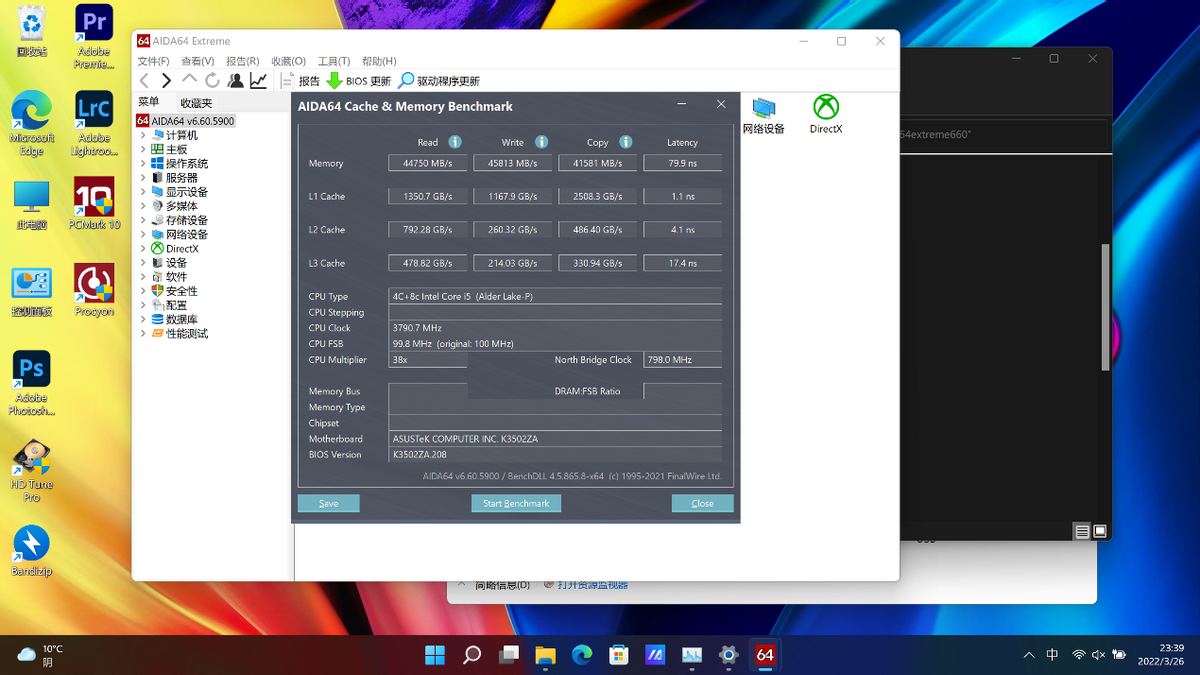Select 配置 in the tree

point(169,305)
